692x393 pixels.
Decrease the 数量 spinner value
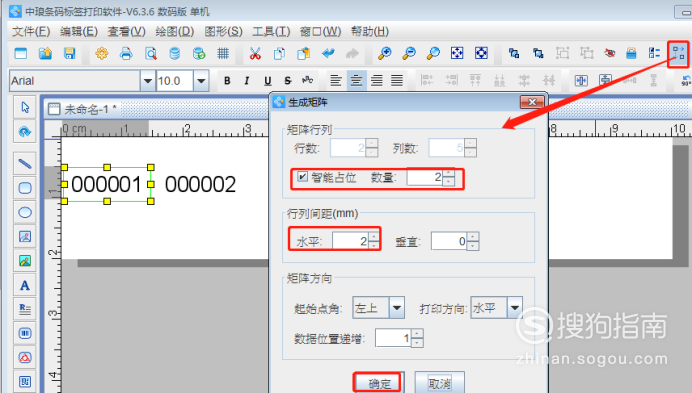click(x=448, y=181)
